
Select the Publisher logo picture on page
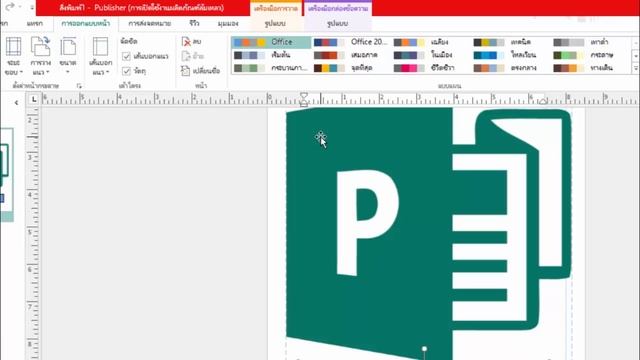(x=429, y=233)
